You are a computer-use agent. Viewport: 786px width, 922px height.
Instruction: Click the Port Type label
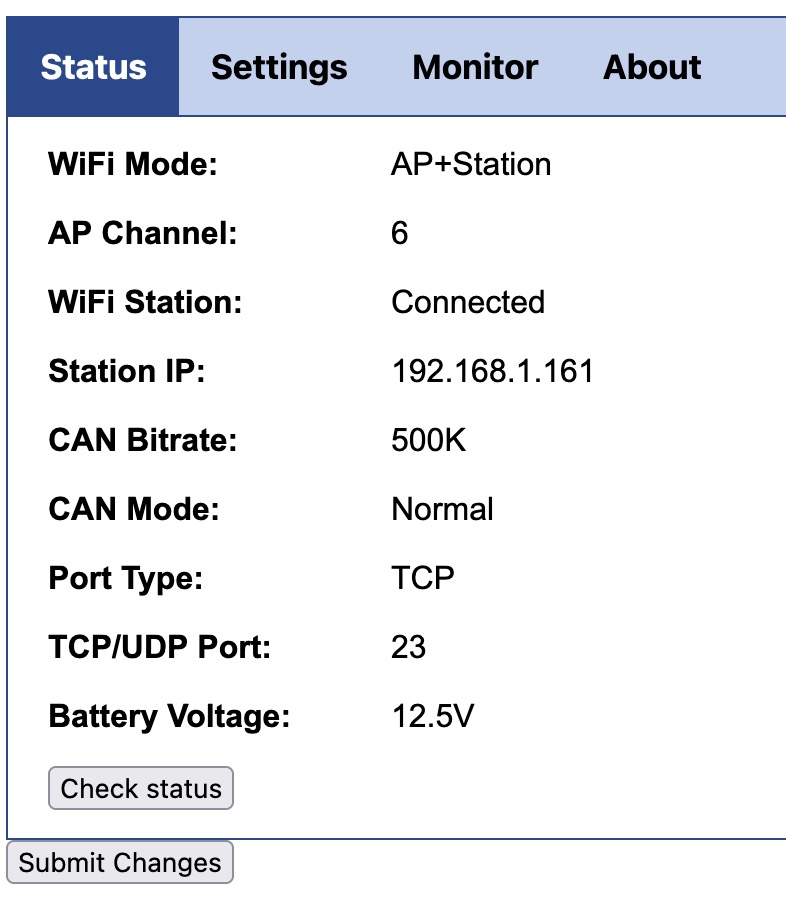pos(126,579)
